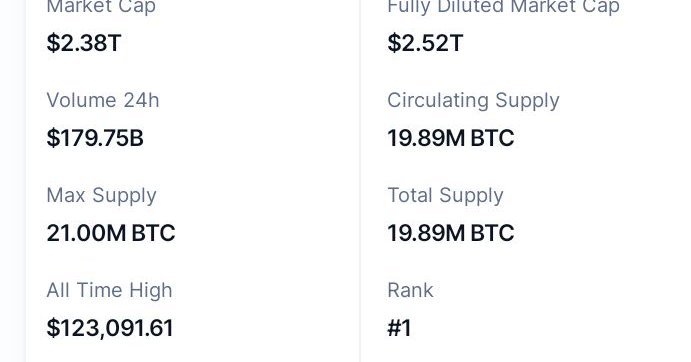Click the vertical divider between stat columns
The height and width of the screenshot is (362, 691).
pyautogui.click(x=360, y=181)
